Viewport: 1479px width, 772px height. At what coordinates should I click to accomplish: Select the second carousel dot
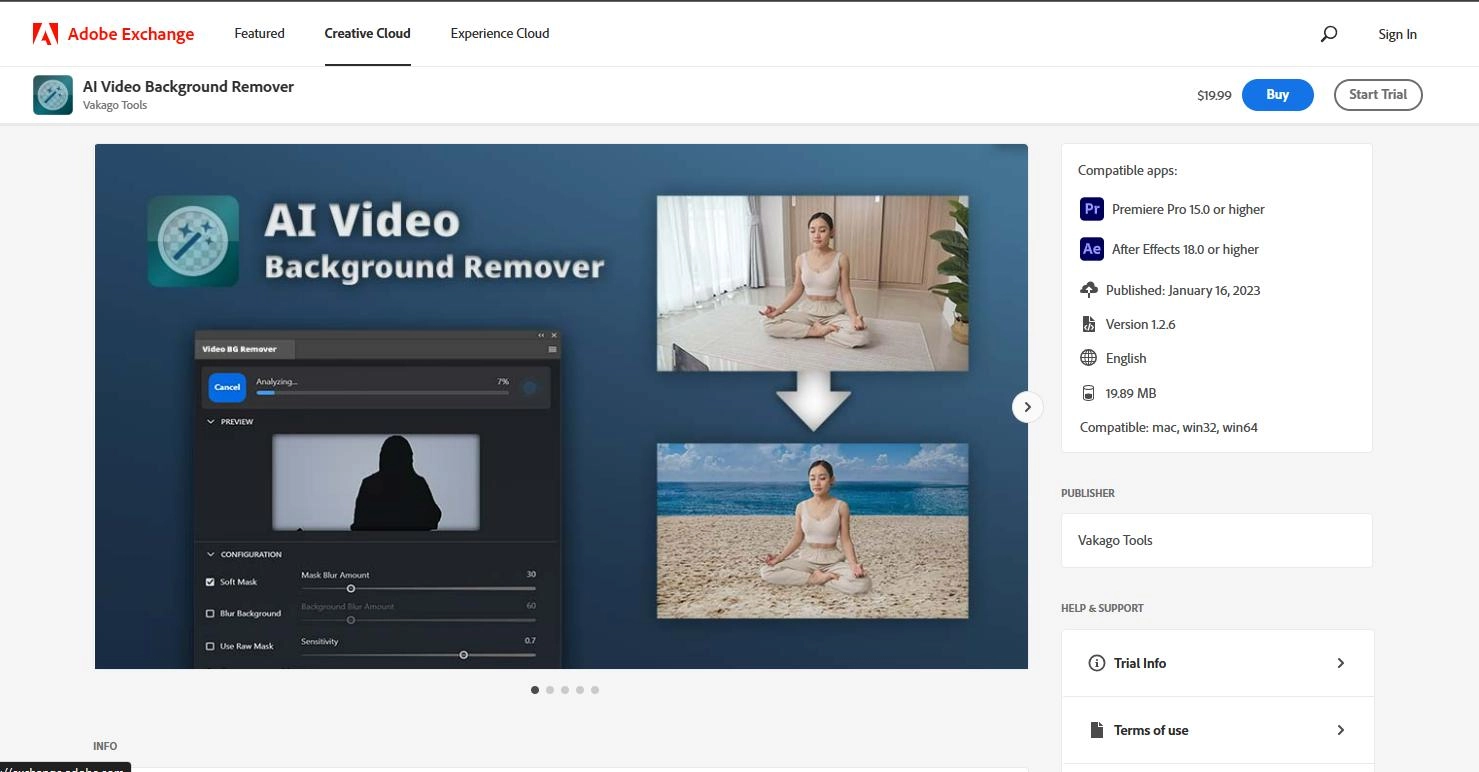[550, 690]
